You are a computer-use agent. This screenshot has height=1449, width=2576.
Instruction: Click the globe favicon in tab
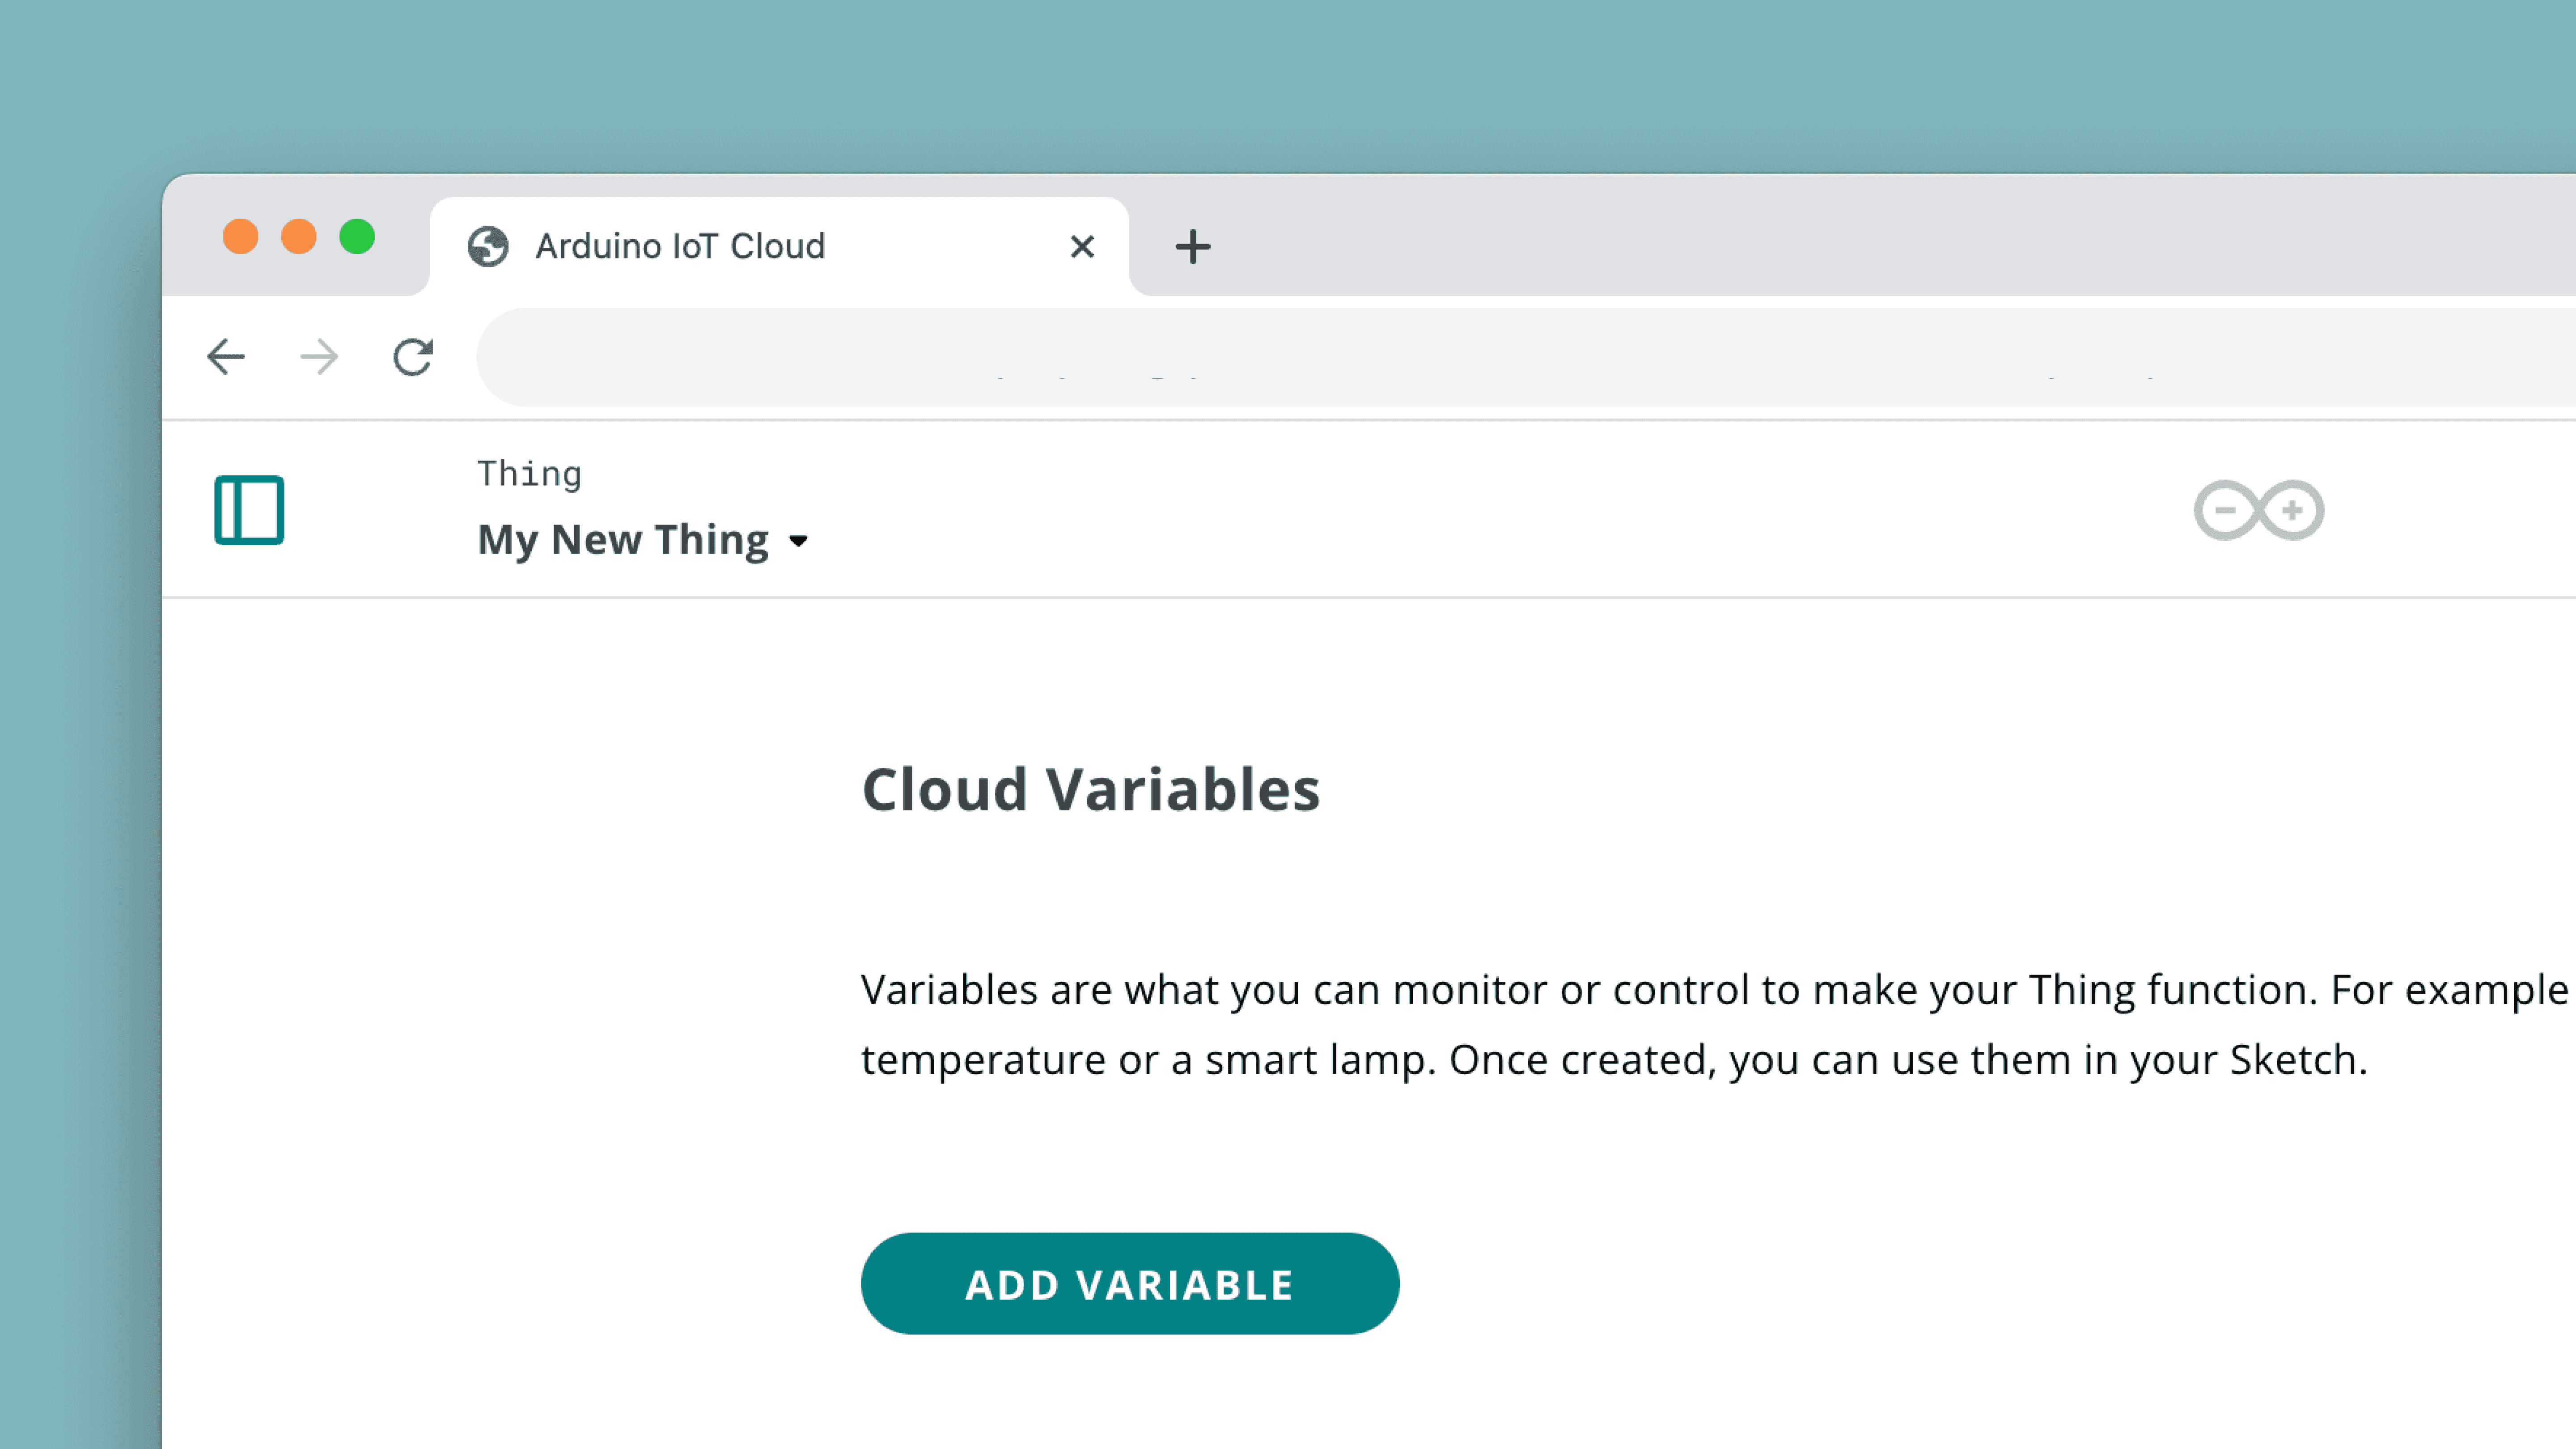(488, 246)
